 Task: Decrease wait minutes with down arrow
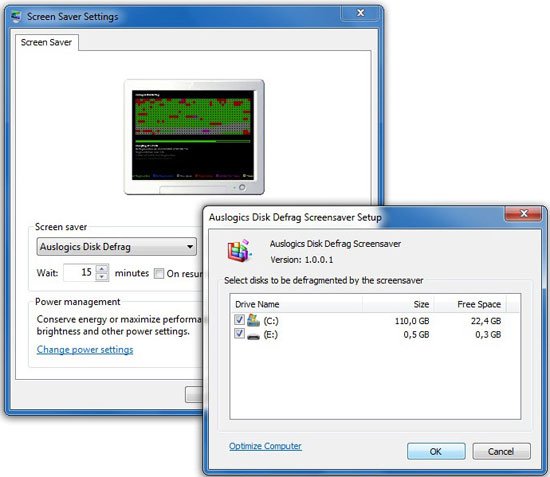102,277
